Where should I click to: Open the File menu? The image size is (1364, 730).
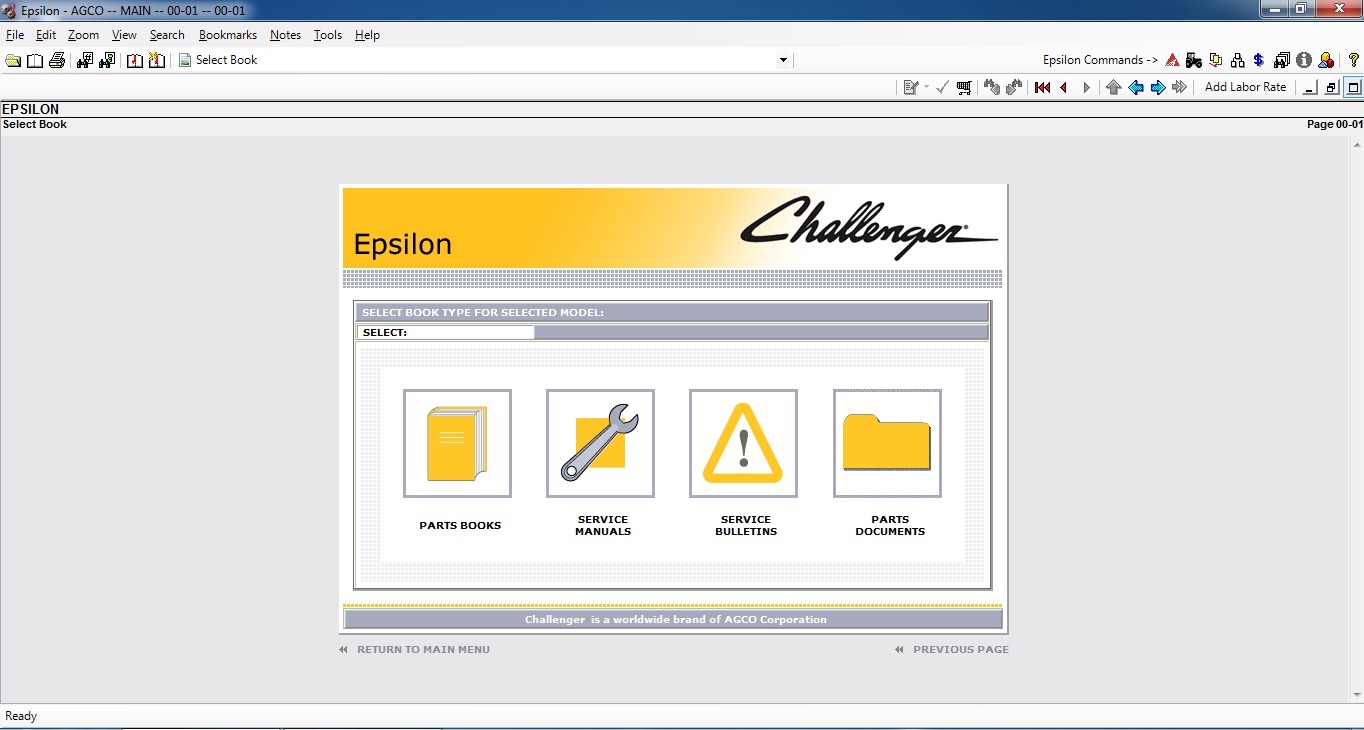click(15, 35)
